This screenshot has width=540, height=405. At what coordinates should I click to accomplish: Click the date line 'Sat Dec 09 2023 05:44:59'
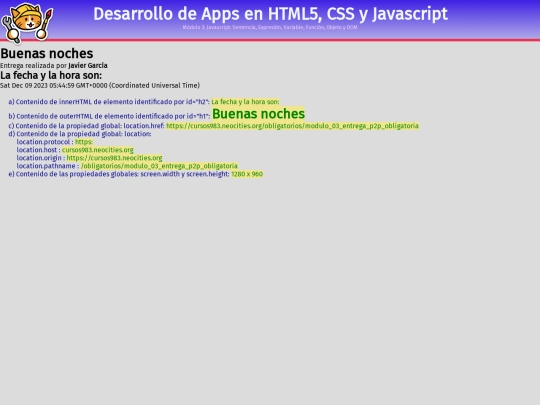pyautogui.click(x=100, y=85)
